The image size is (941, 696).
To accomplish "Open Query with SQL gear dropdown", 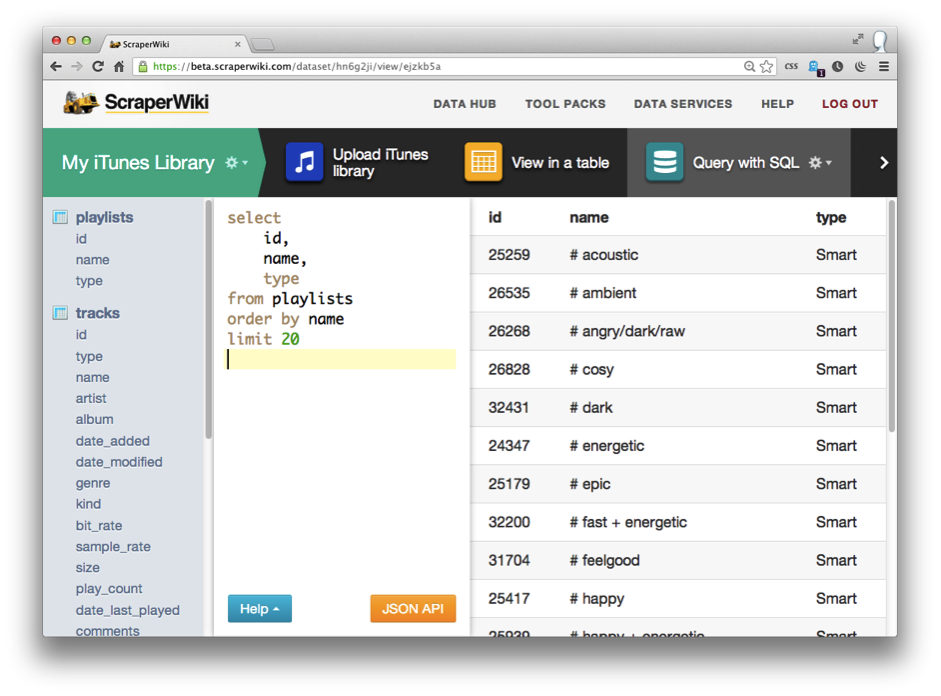I will (x=820, y=163).
